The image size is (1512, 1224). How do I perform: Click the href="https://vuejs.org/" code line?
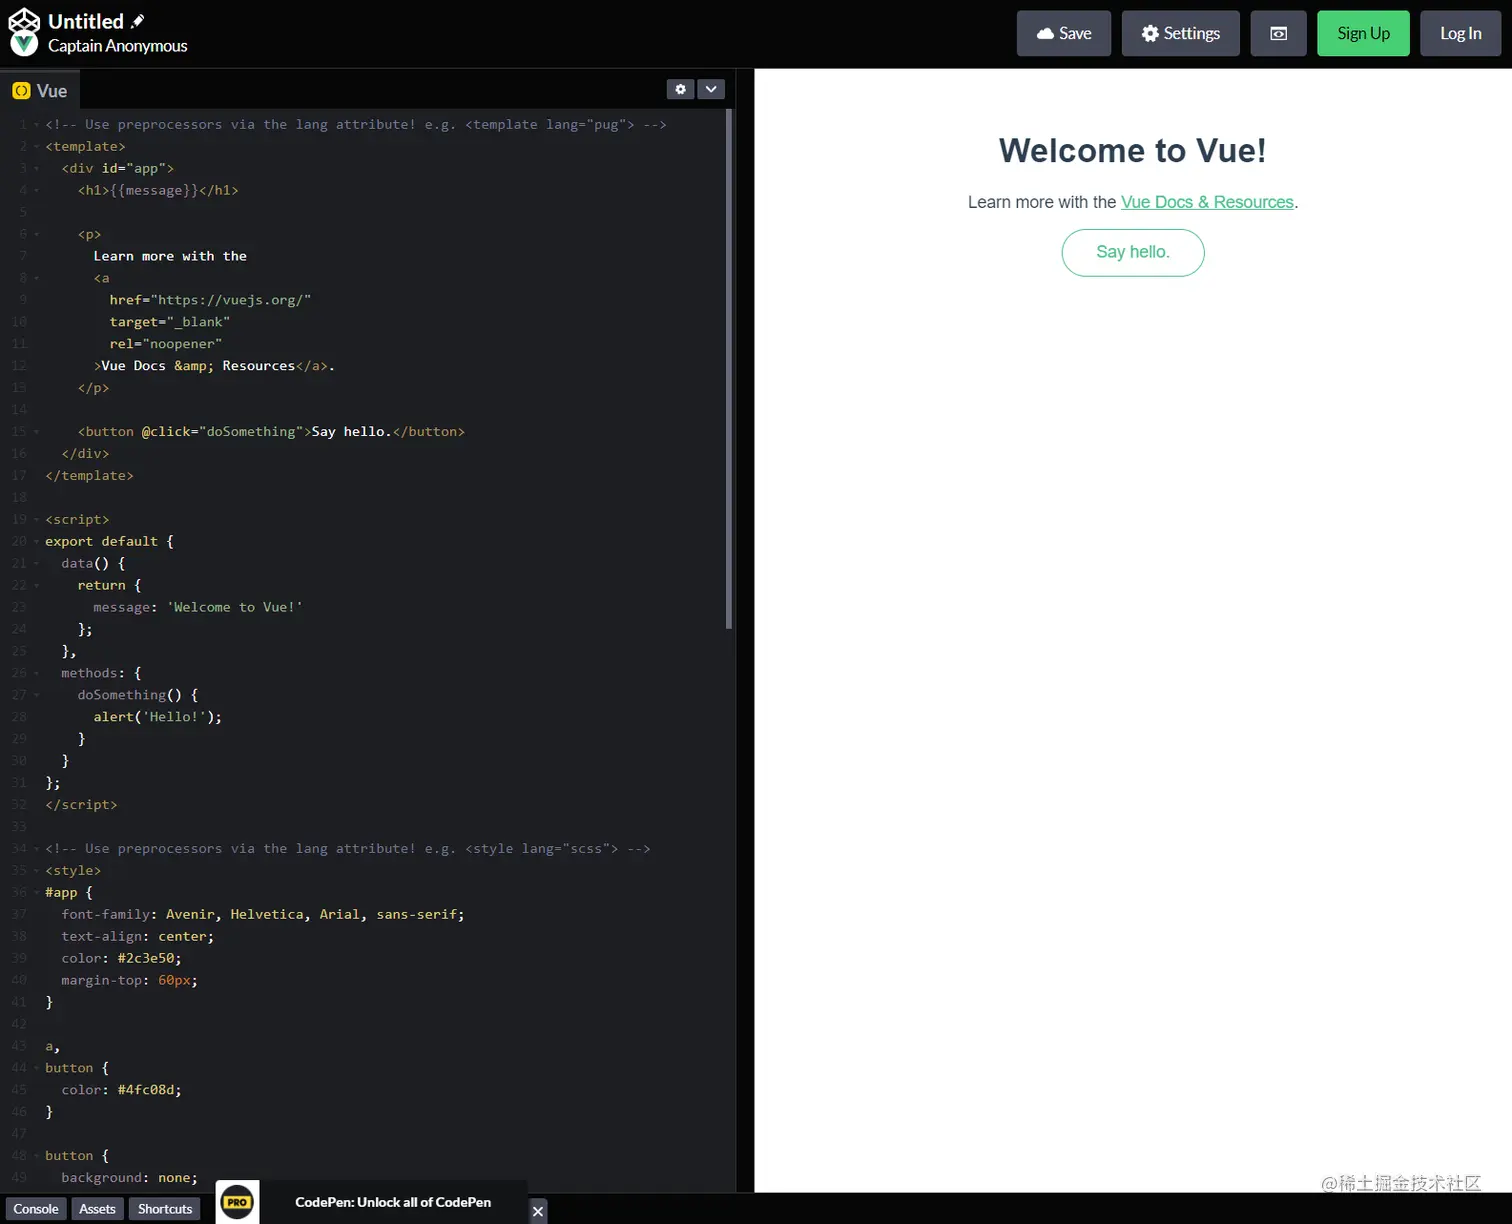coord(210,300)
